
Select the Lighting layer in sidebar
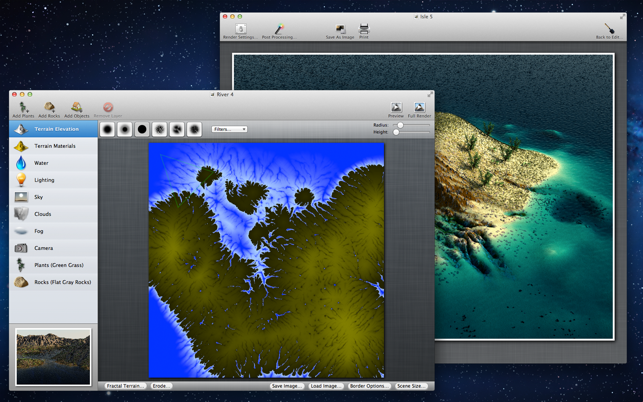click(53, 180)
